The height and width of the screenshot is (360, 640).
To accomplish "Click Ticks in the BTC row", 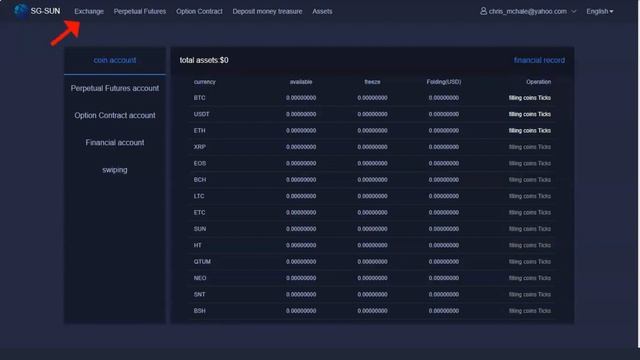I will [544, 98].
